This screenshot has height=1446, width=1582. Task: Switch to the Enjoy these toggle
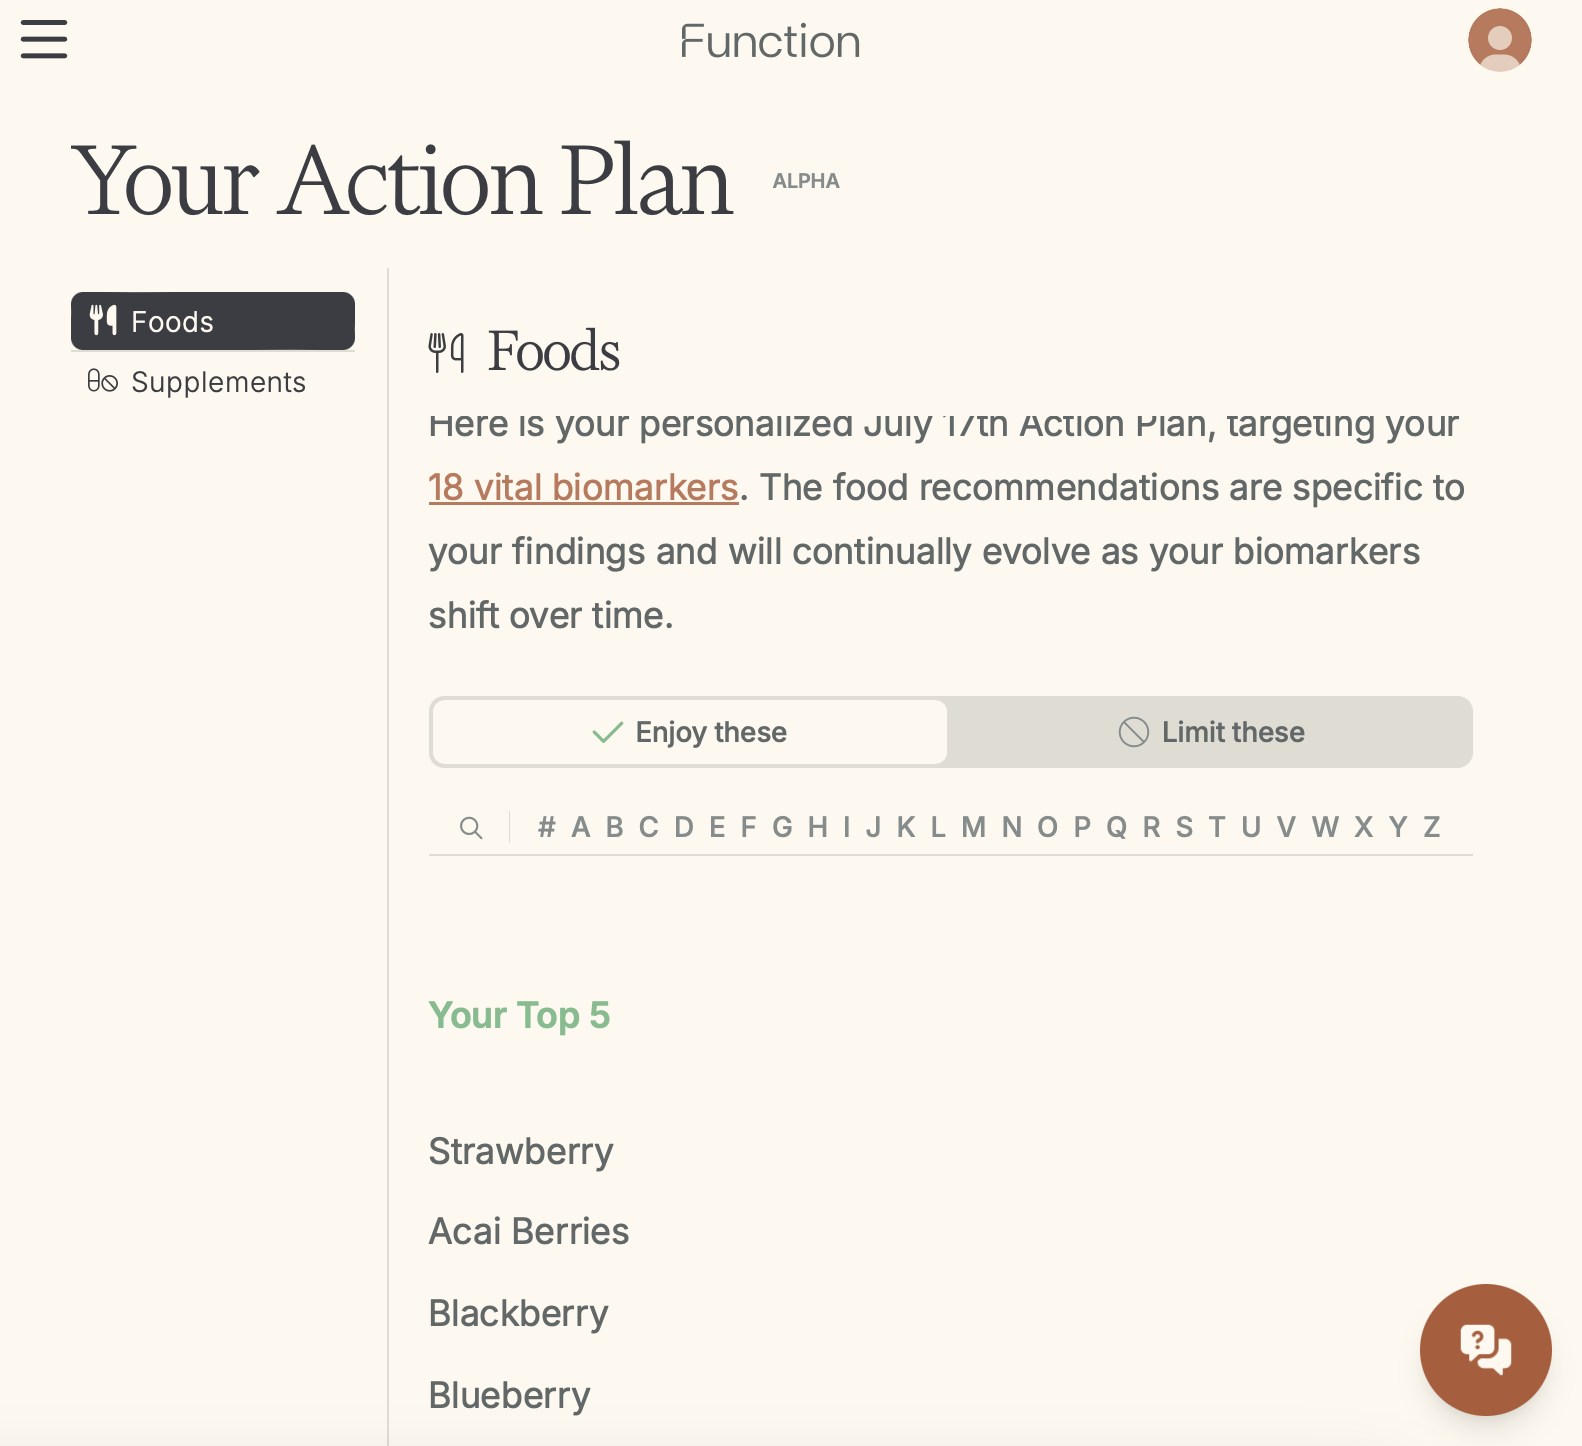click(x=690, y=732)
